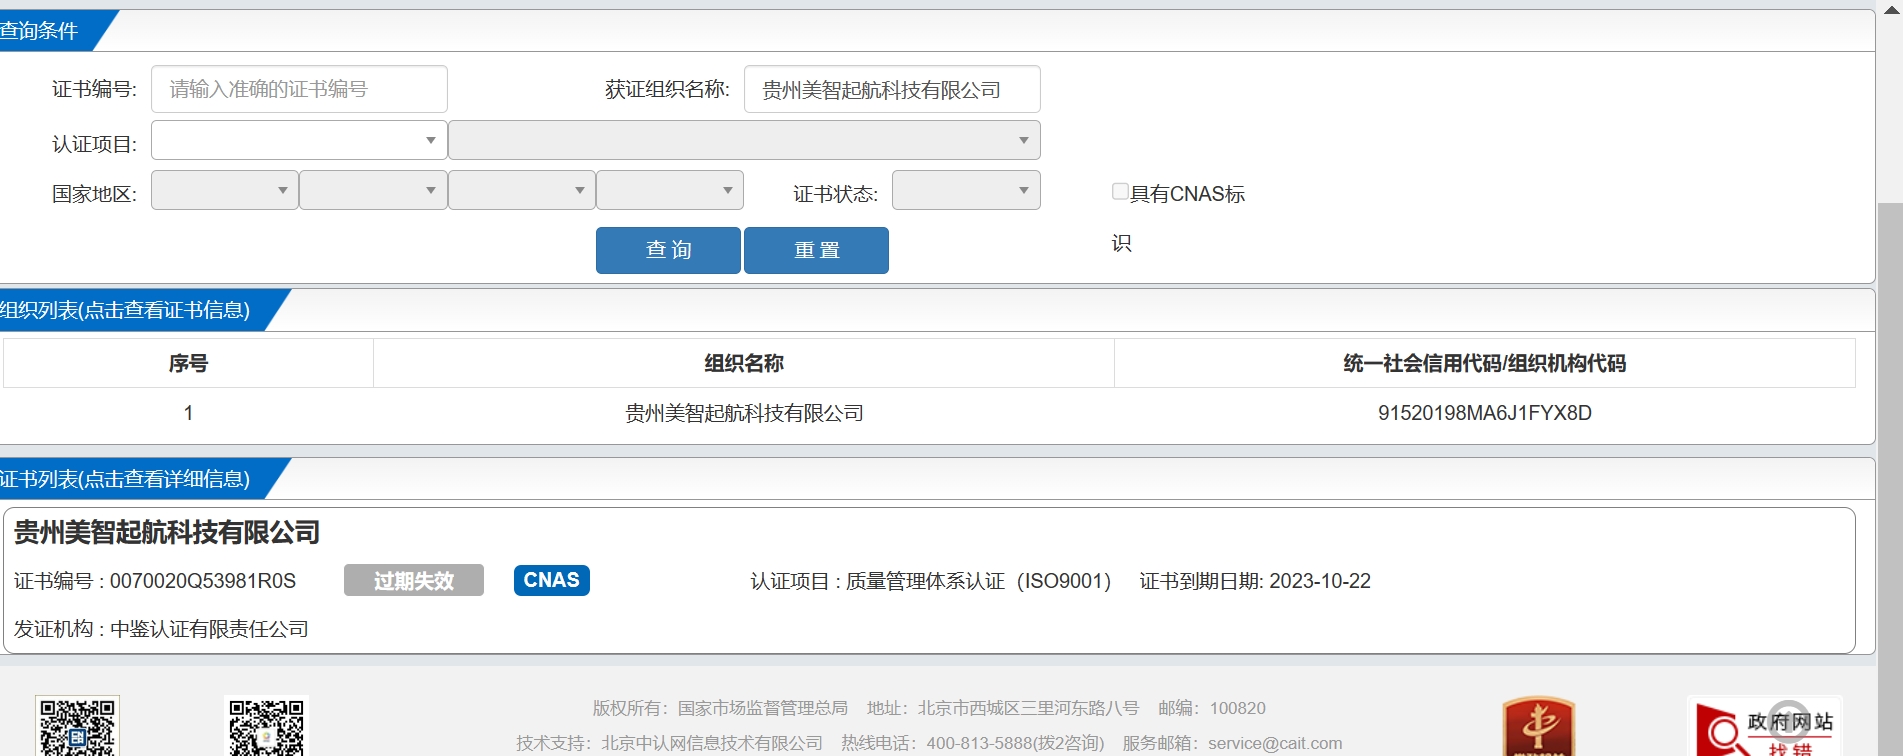Click the hotline 400-813-5888 text
Viewport: 1903px width, 756px height.
coord(1015,743)
